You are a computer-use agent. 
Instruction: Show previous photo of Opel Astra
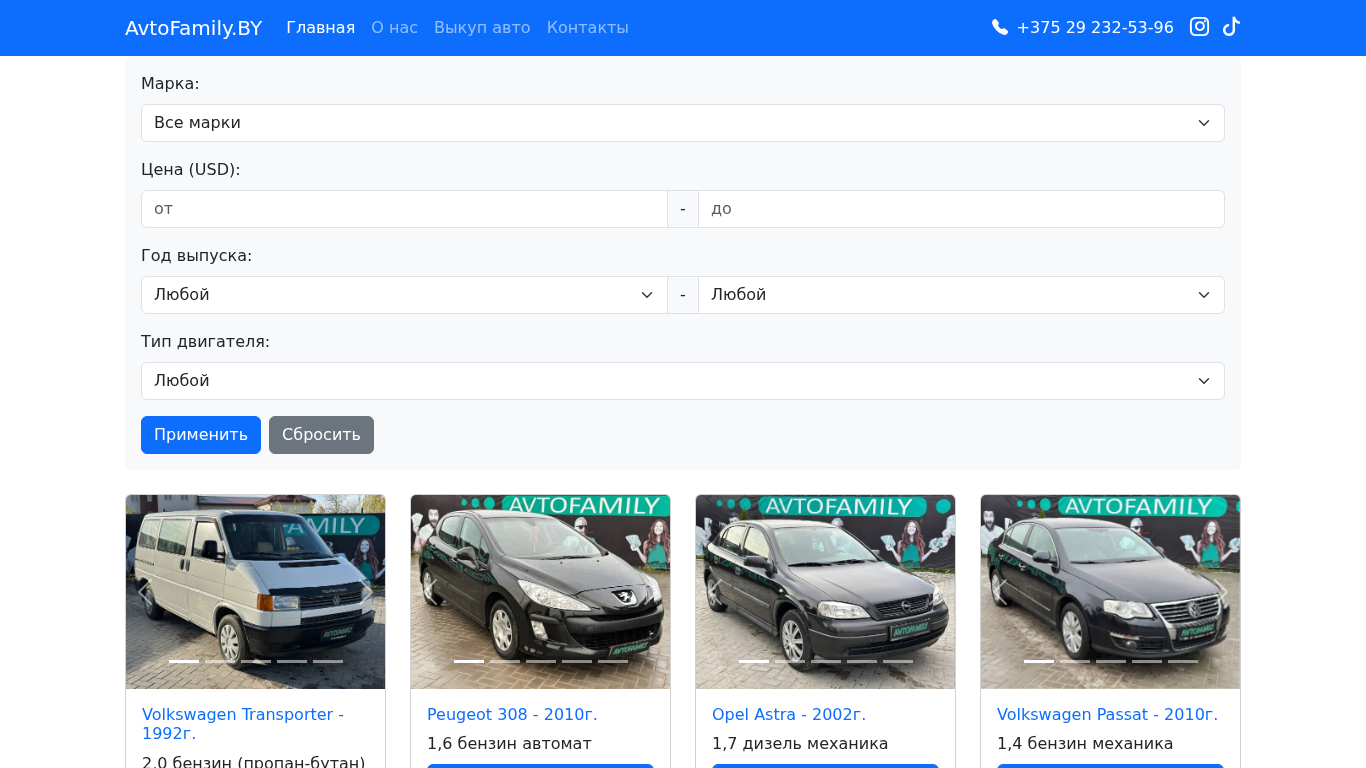(715, 592)
